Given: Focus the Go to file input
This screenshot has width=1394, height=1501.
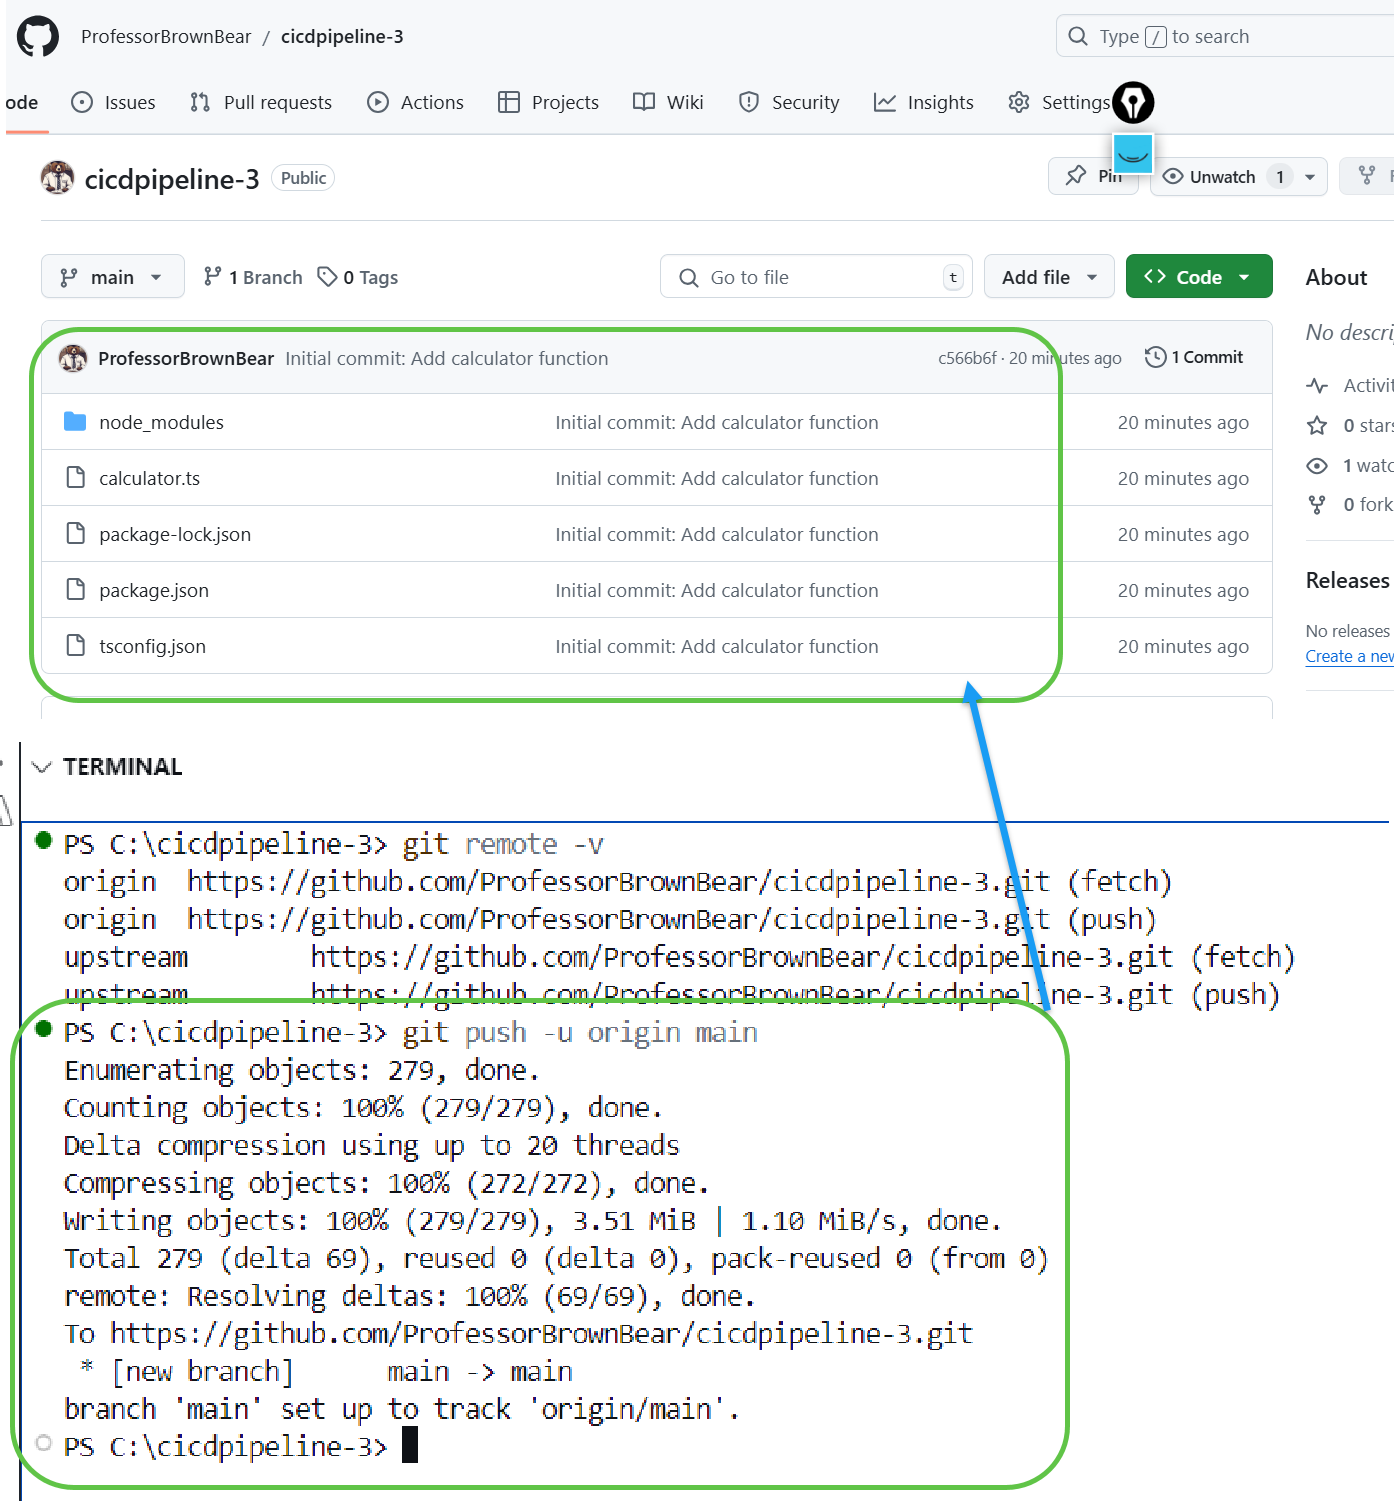Looking at the screenshot, I should 815,276.
